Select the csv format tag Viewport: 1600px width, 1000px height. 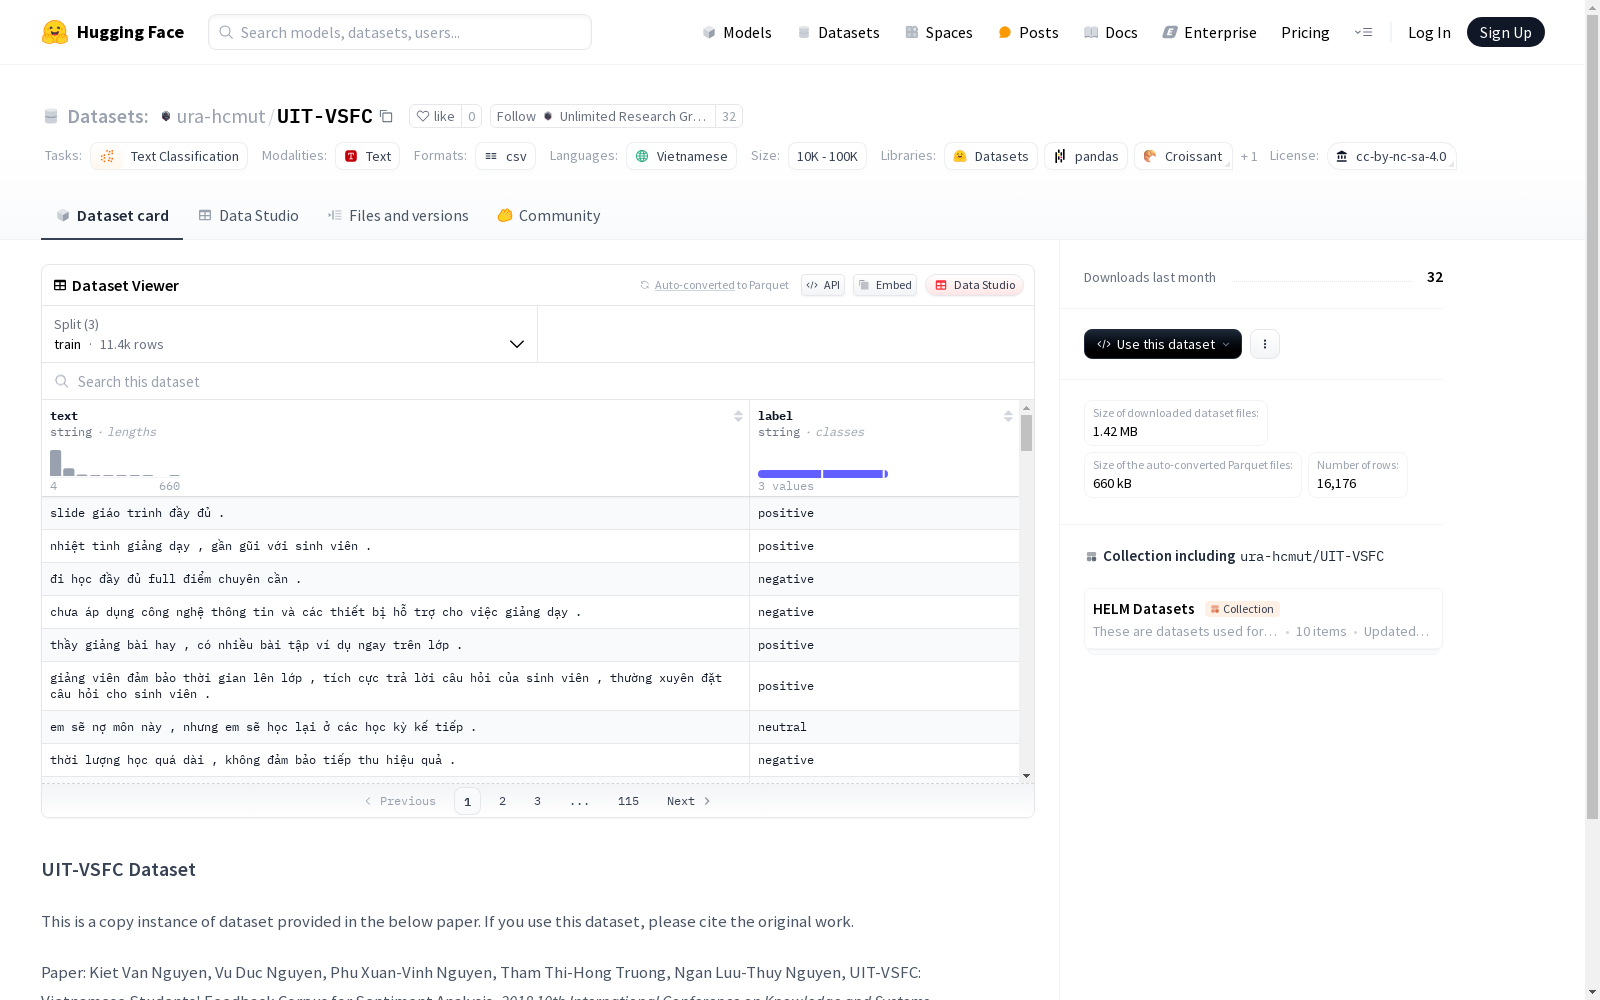tap(505, 156)
